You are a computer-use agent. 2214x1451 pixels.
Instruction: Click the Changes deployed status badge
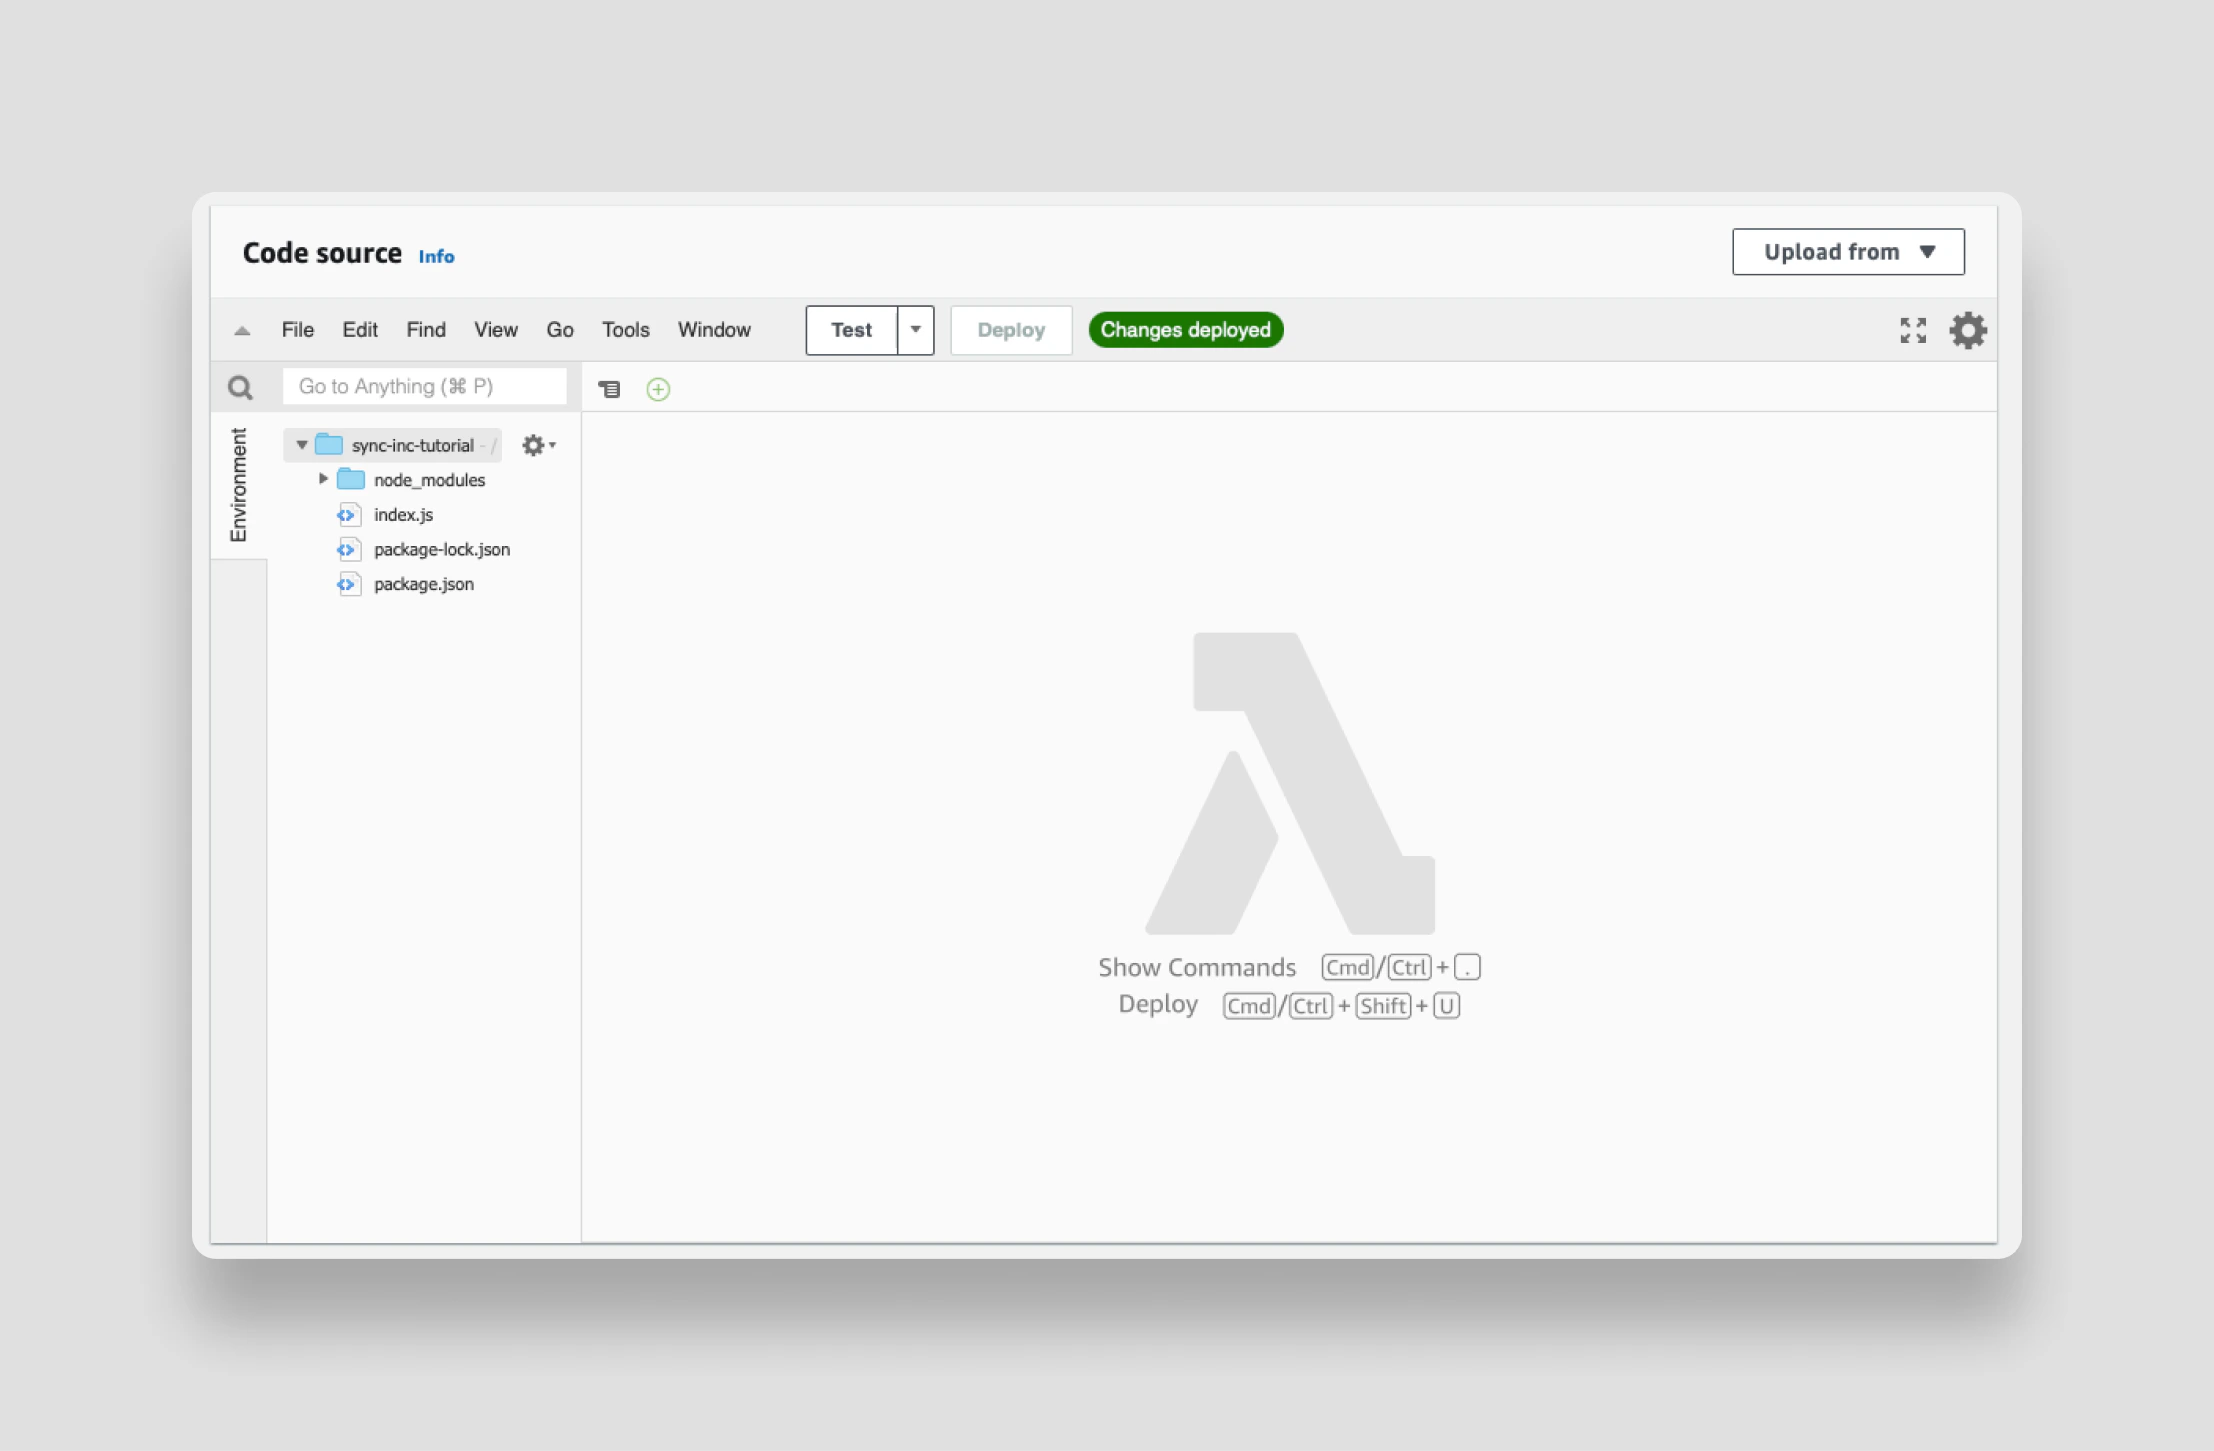[x=1186, y=330]
